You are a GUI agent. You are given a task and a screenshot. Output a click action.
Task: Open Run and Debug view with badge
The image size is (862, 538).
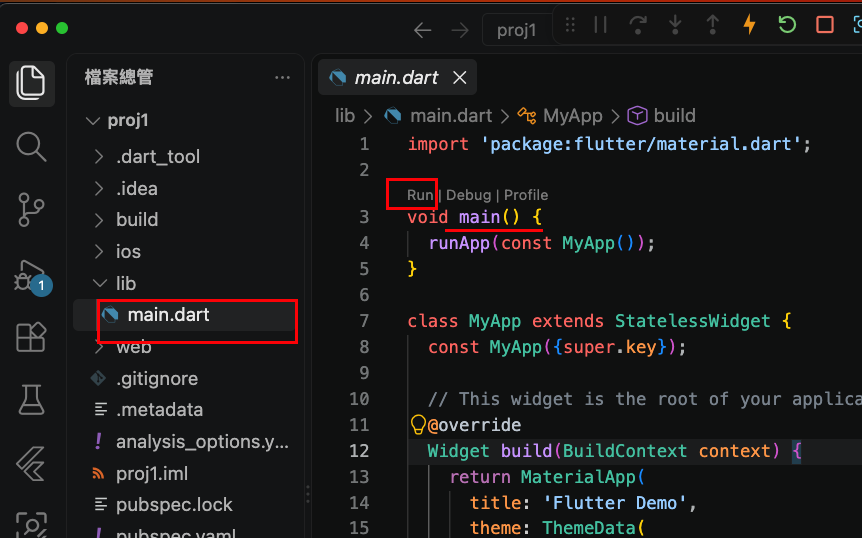pyautogui.click(x=31, y=276)
